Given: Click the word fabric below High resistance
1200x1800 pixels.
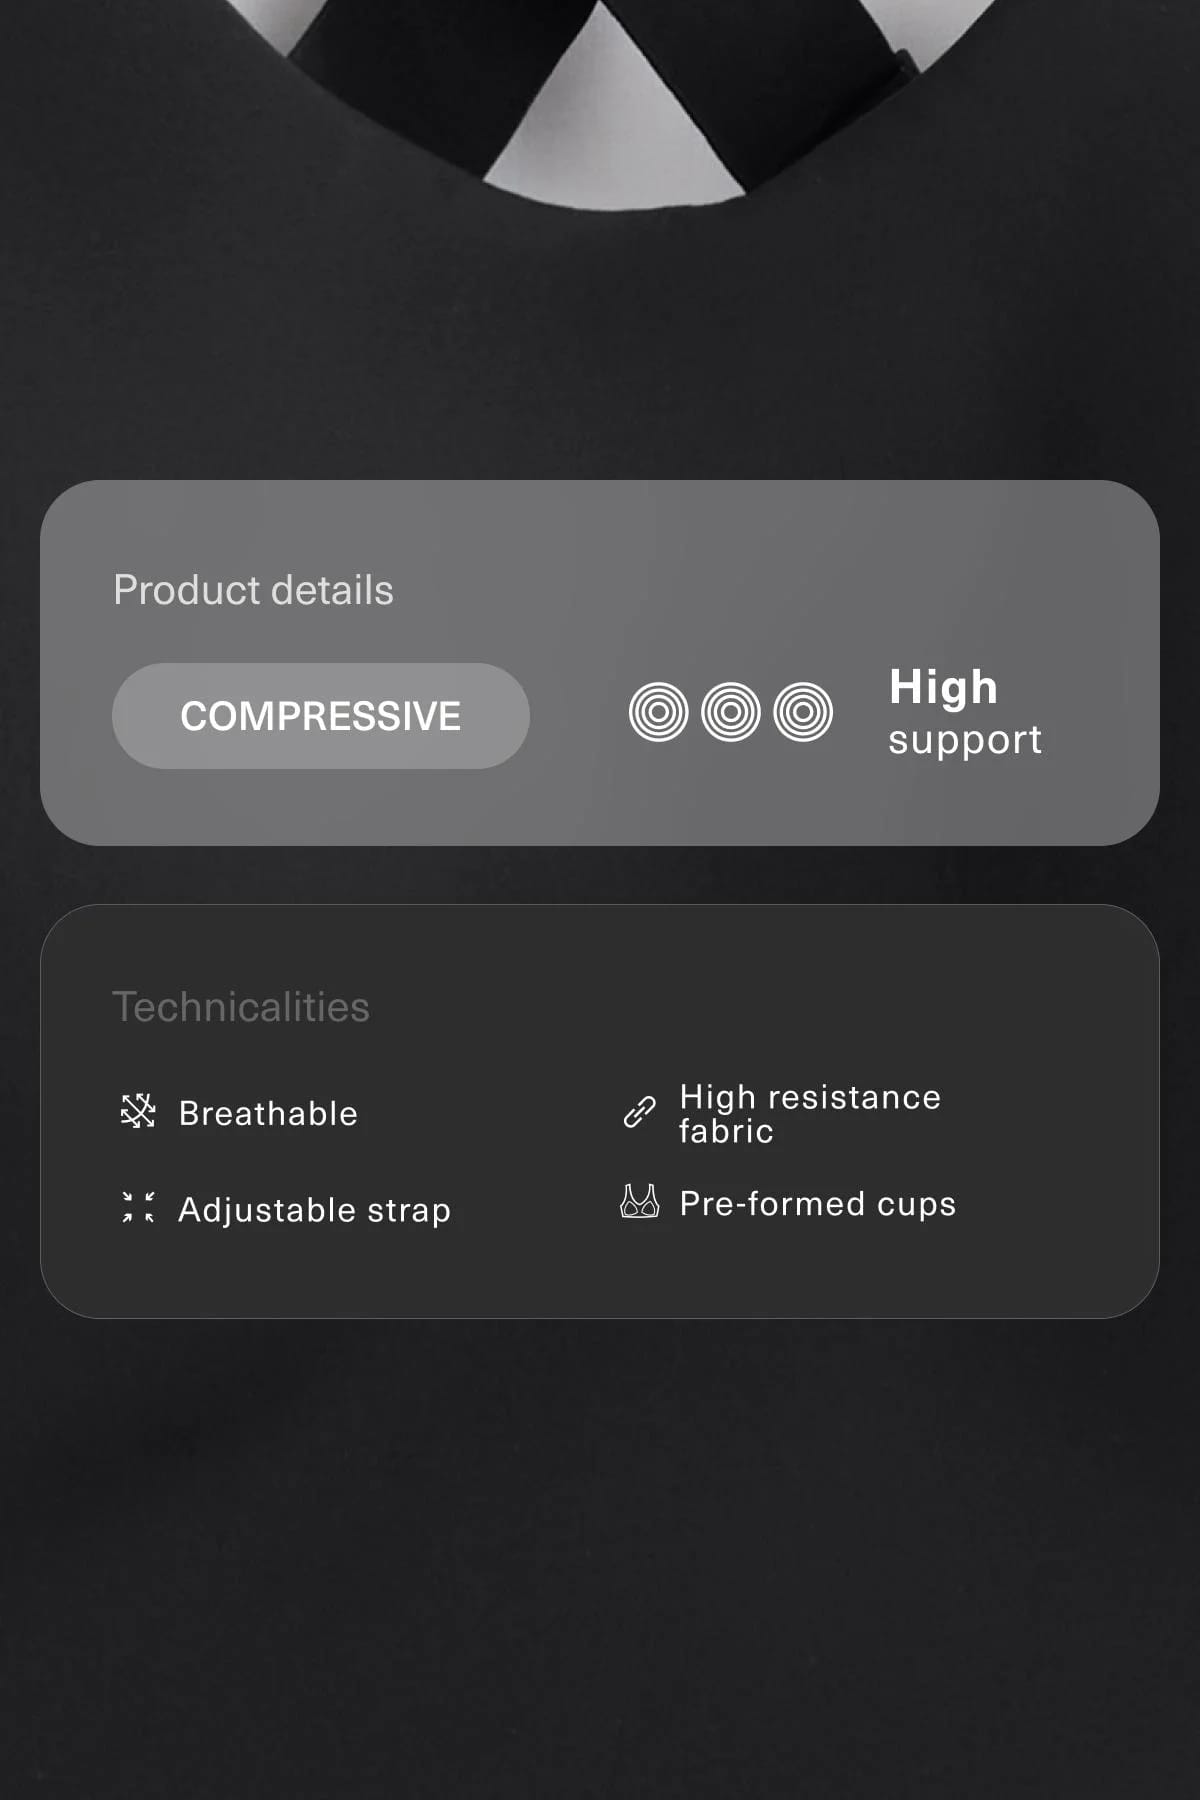Looking at the screenshot, I should pyautogui.click(x=726, y=1132).
